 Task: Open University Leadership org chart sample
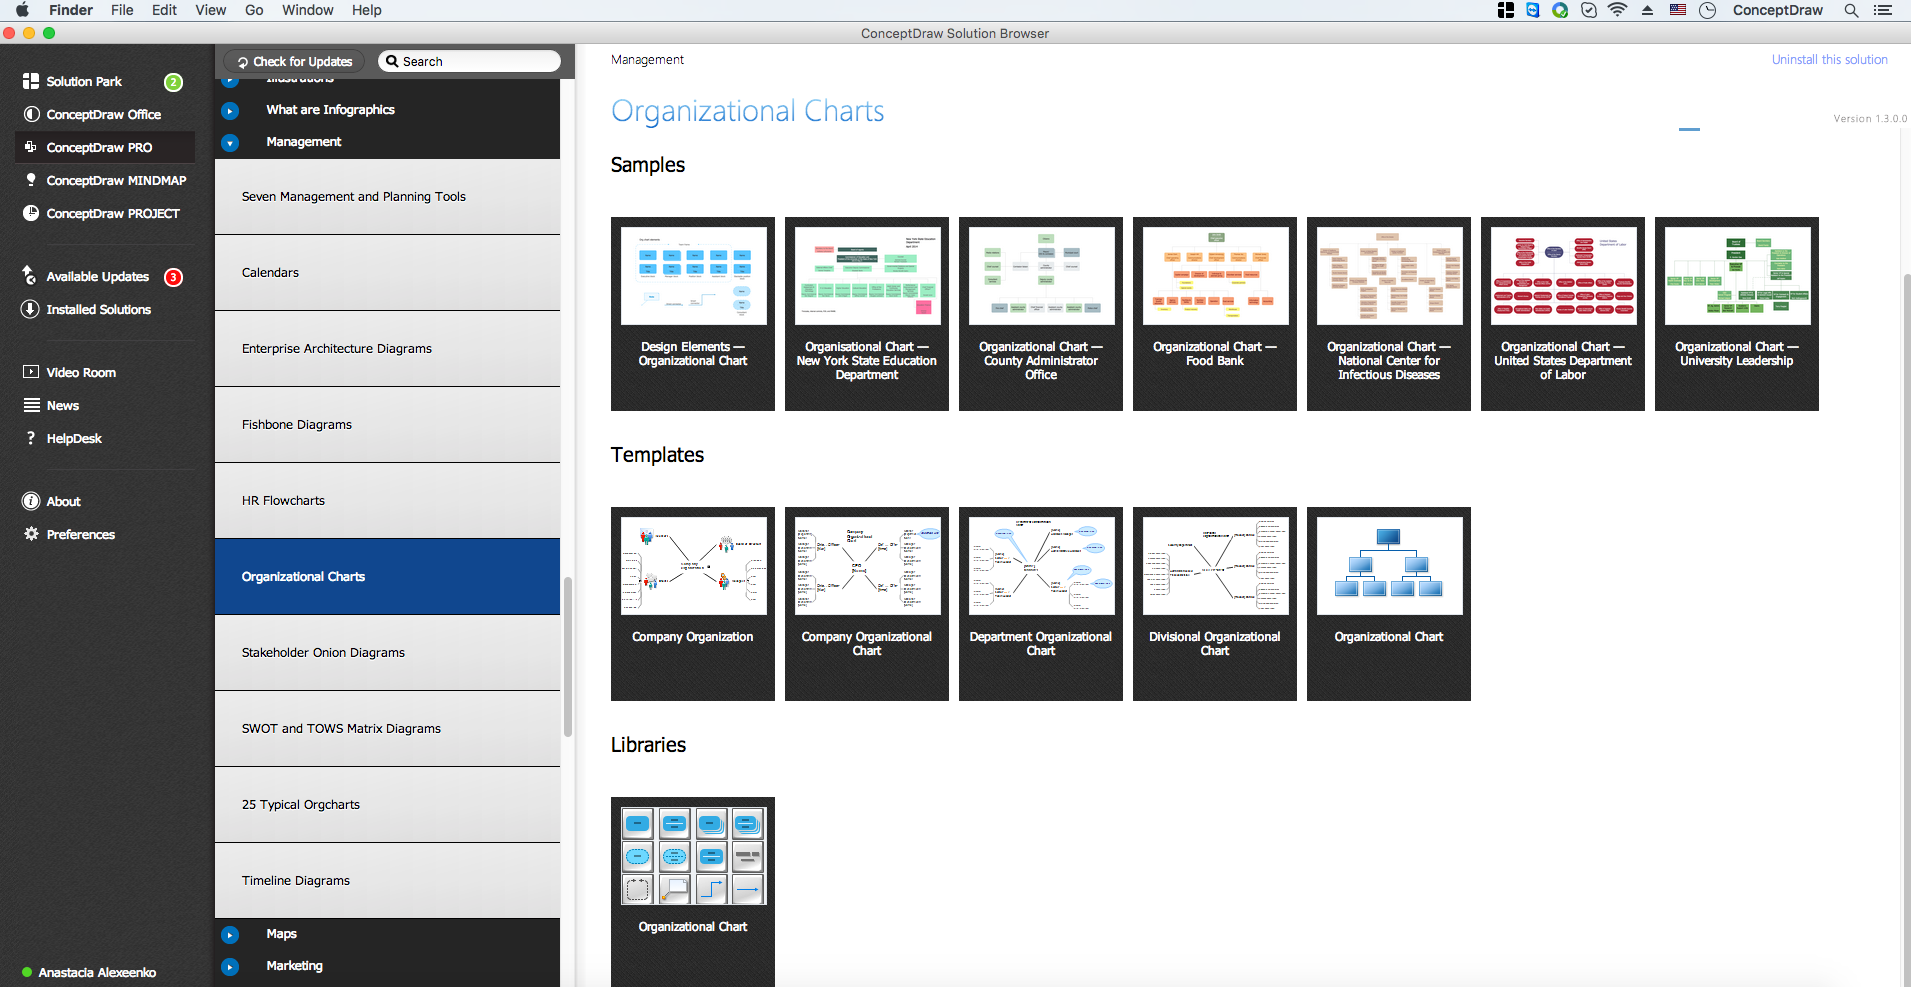(1737, 314)
